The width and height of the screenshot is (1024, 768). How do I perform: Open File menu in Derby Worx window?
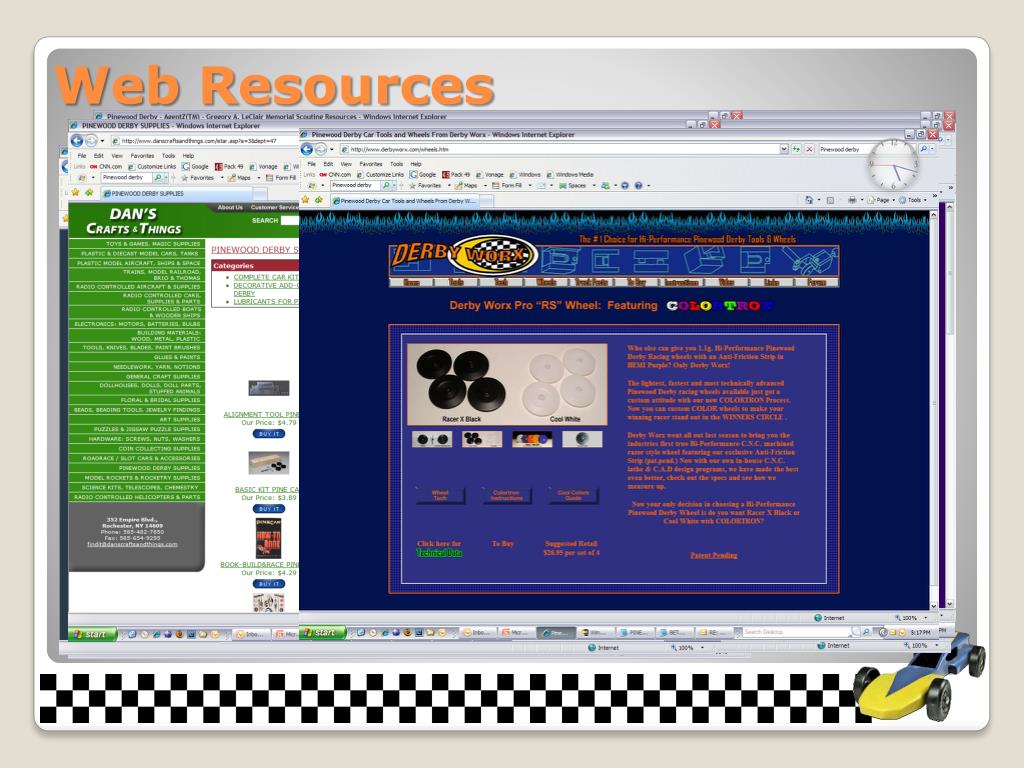[x=312, y=164]
